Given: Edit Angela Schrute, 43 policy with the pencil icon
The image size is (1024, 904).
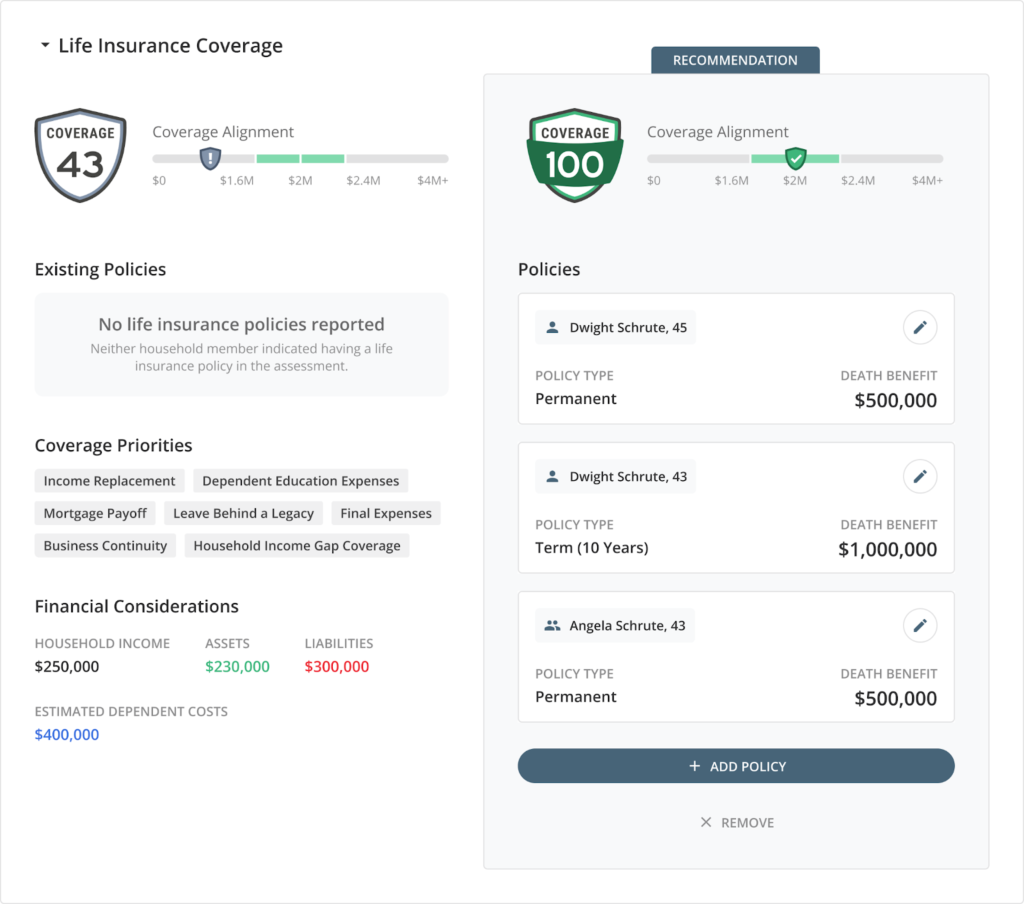Looking at the screenshot, I should pos(920,625).
